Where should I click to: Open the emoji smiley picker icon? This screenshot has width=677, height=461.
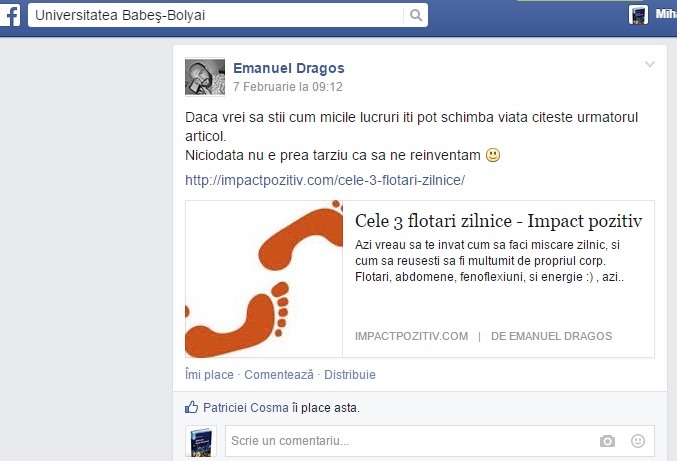[638, 441]
